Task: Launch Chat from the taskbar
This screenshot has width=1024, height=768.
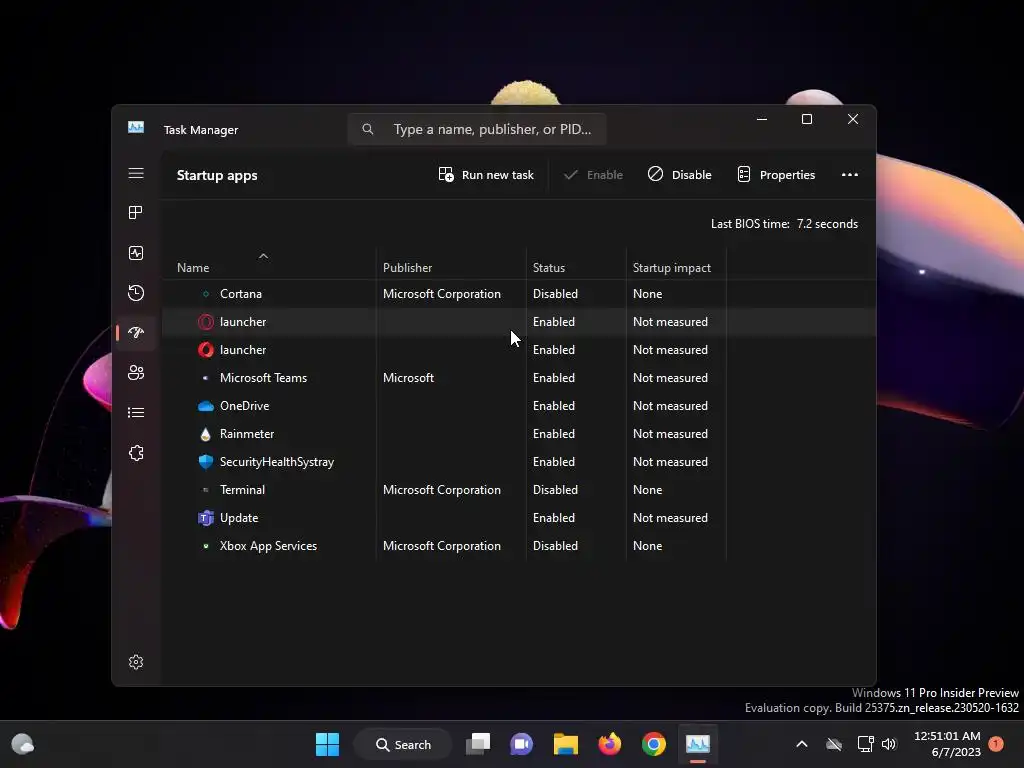Action: pyautogui.click(x=521, y=744)
